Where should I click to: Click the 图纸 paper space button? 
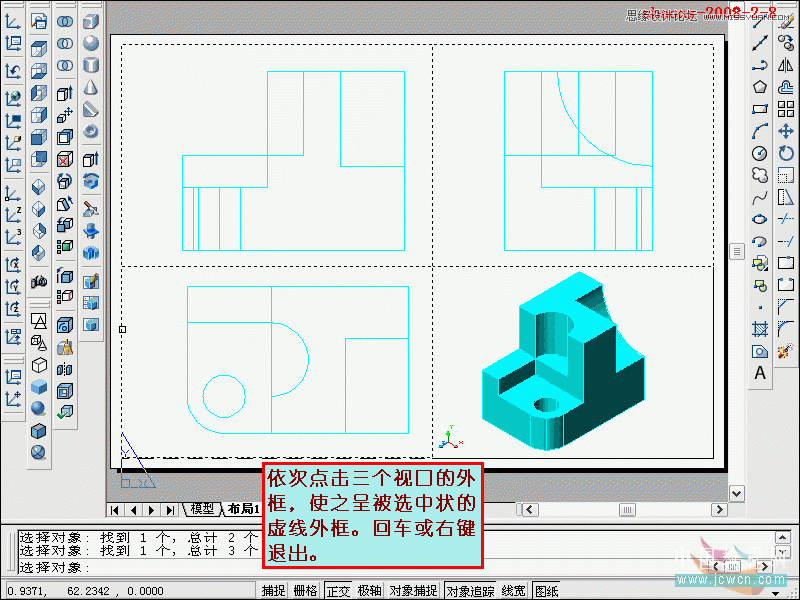(x=547, y=591)
